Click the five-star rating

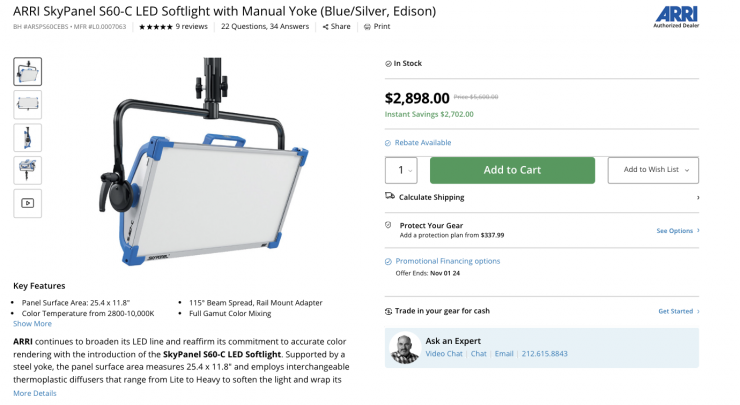click(x=155, y=27)
